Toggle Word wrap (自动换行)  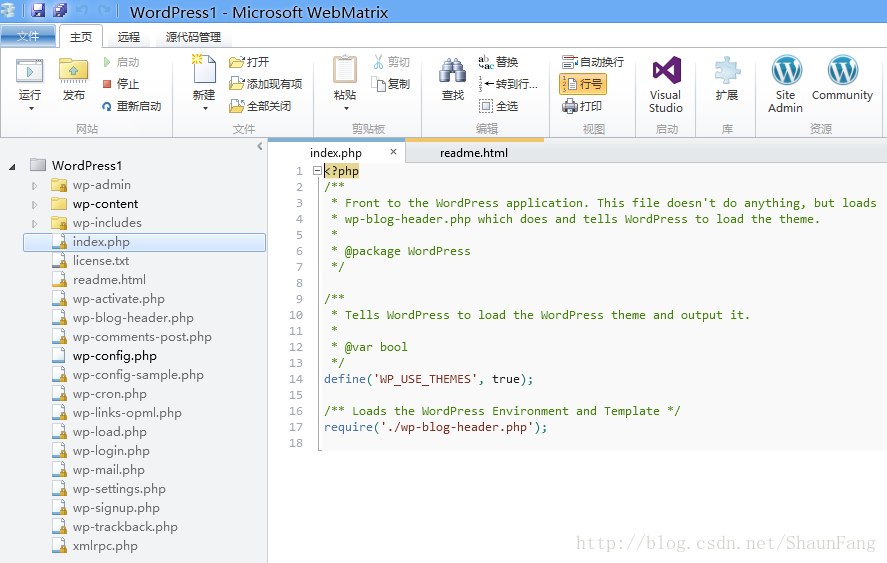click(x=593, y=62)
